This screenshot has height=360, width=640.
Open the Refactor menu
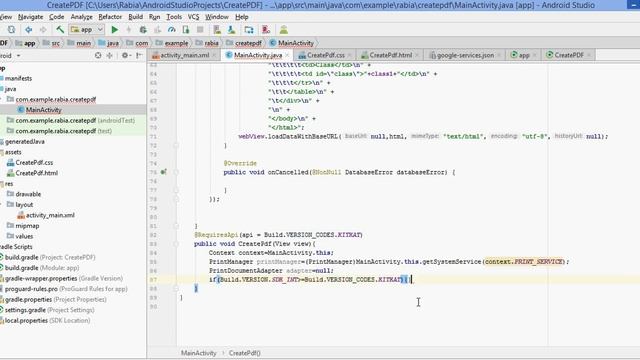(x=110, y=17)
